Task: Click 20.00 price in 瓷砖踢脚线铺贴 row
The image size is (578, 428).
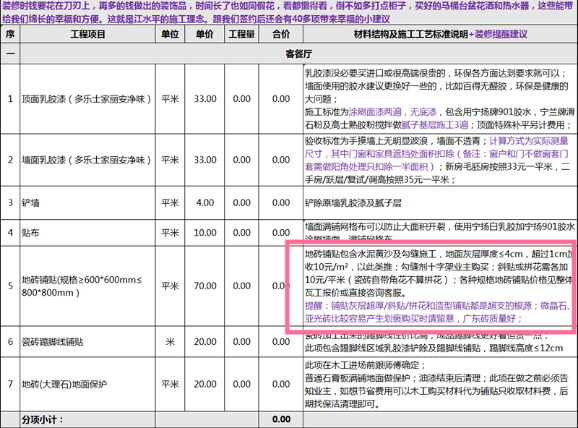Action: 205,342
